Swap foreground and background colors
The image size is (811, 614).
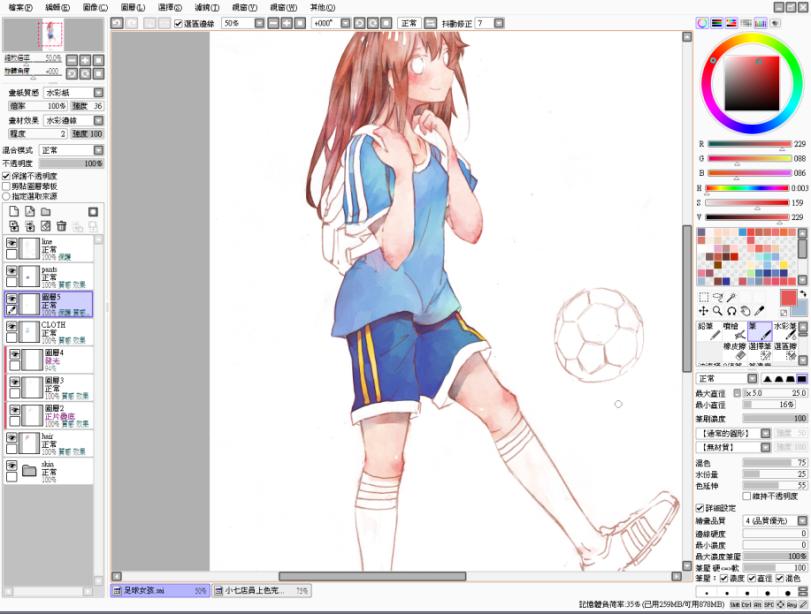pos(803,293)
